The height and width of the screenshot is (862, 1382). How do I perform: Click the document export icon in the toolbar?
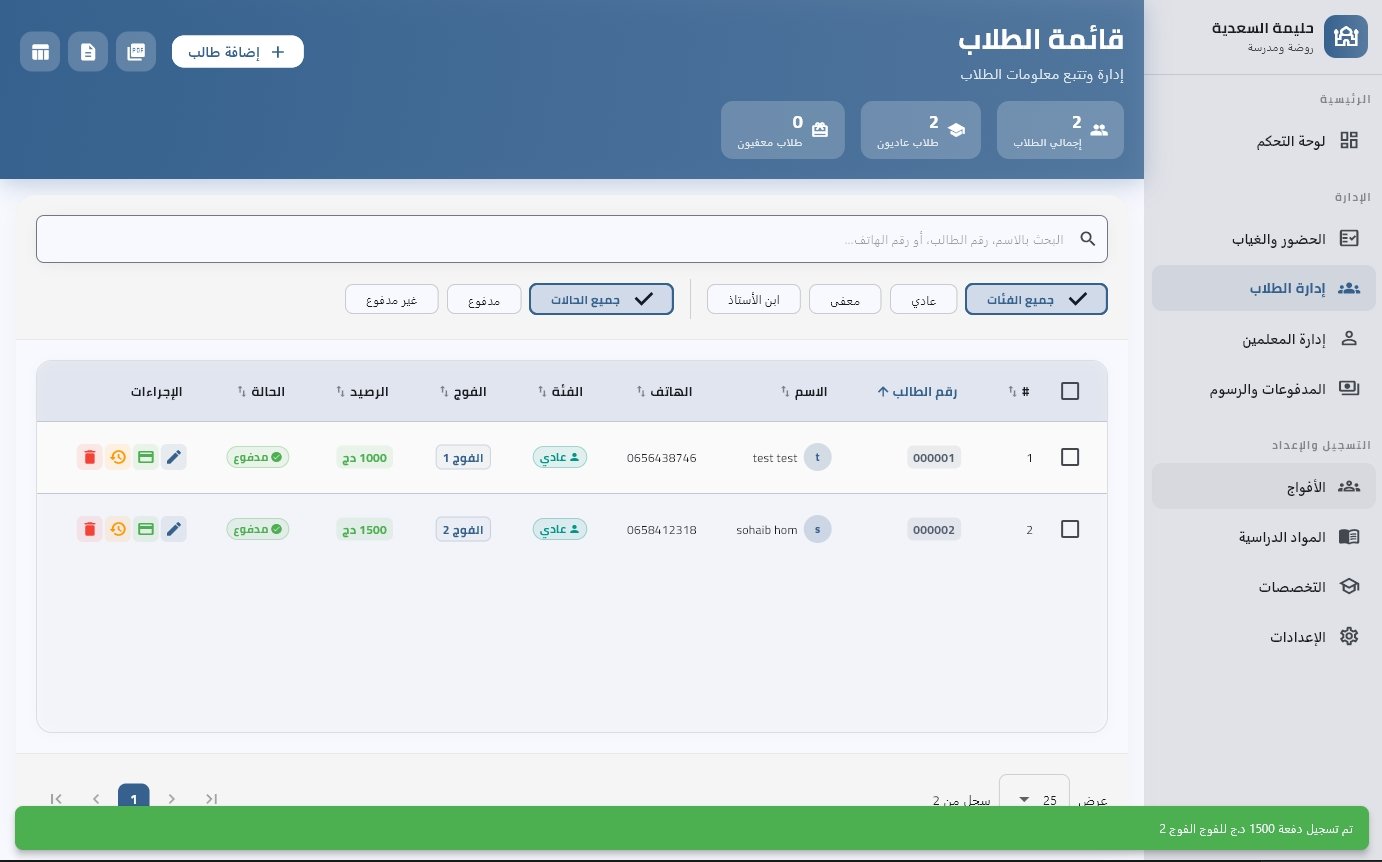(x=88, y=51)
